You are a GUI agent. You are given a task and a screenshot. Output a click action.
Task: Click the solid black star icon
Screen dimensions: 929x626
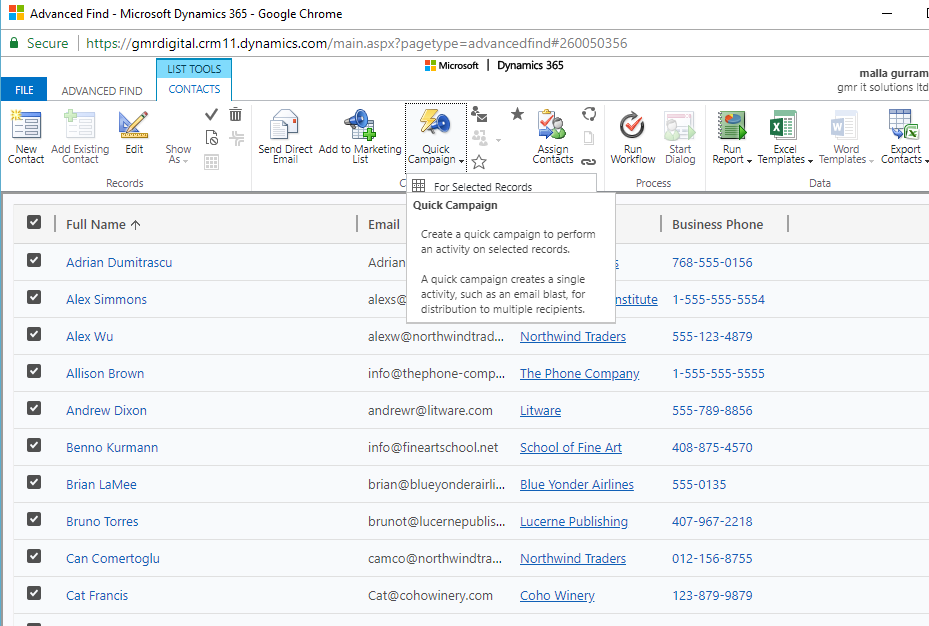click(x=517, y=114)
